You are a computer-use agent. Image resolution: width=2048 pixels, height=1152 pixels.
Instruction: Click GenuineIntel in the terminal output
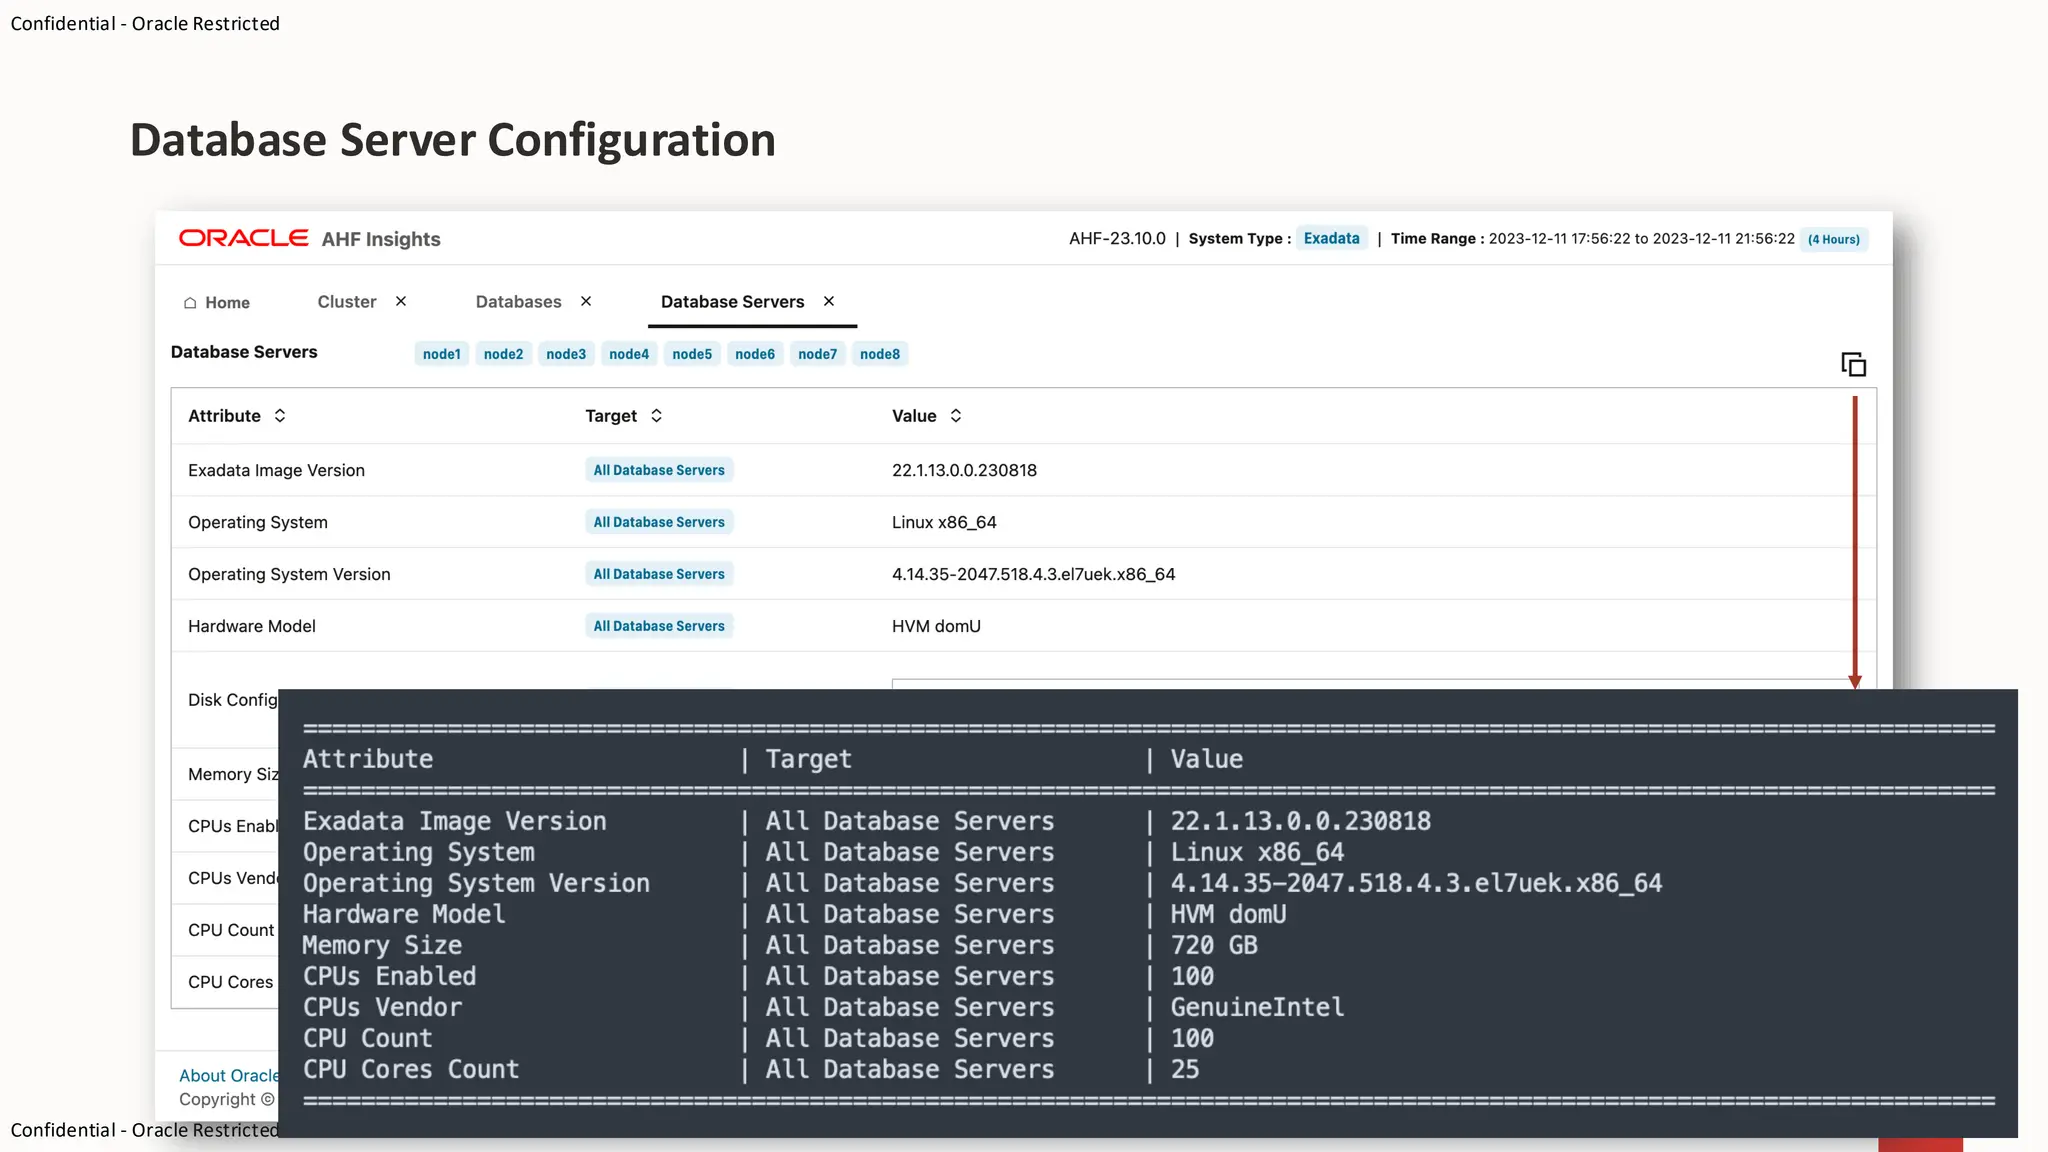1257,1007
